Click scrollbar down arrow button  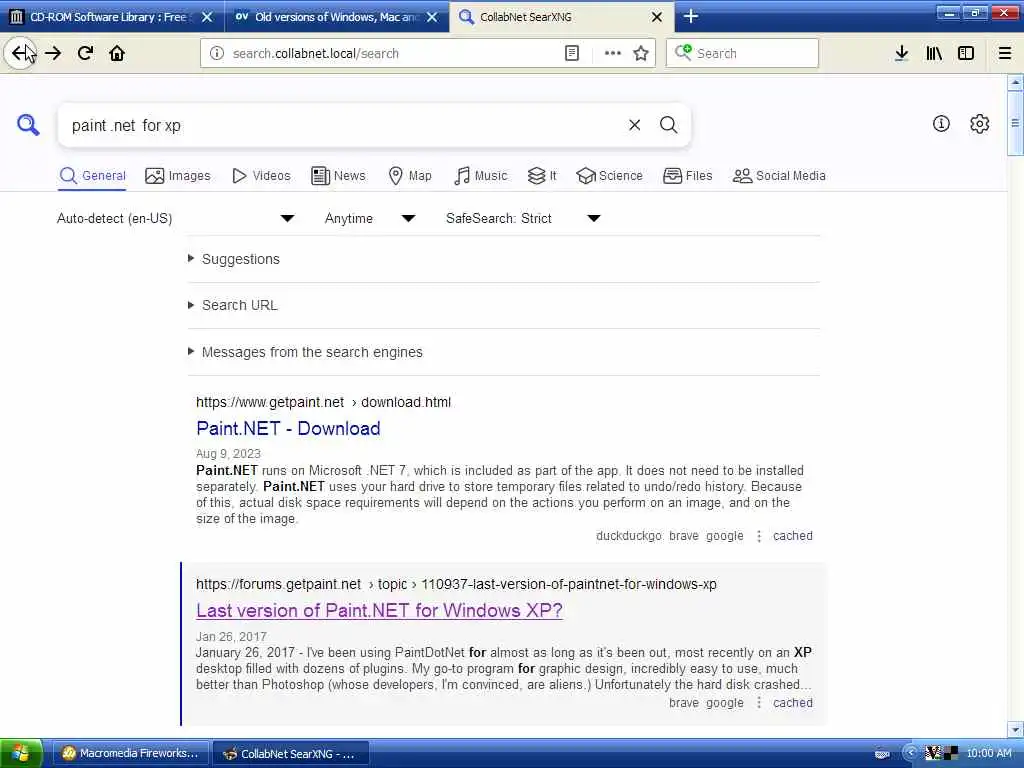click(1015, 729)
